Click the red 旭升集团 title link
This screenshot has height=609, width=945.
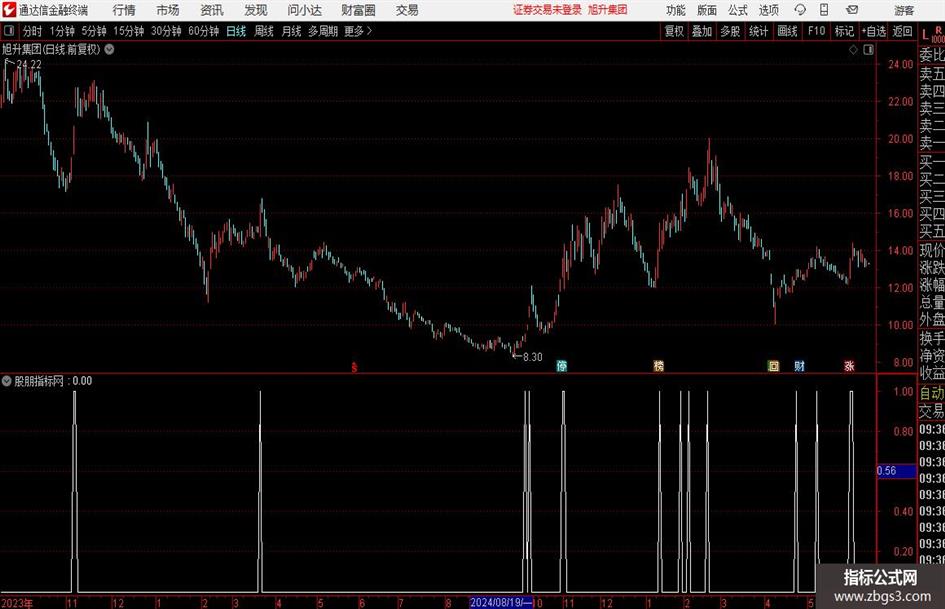[x=608, y=10]
